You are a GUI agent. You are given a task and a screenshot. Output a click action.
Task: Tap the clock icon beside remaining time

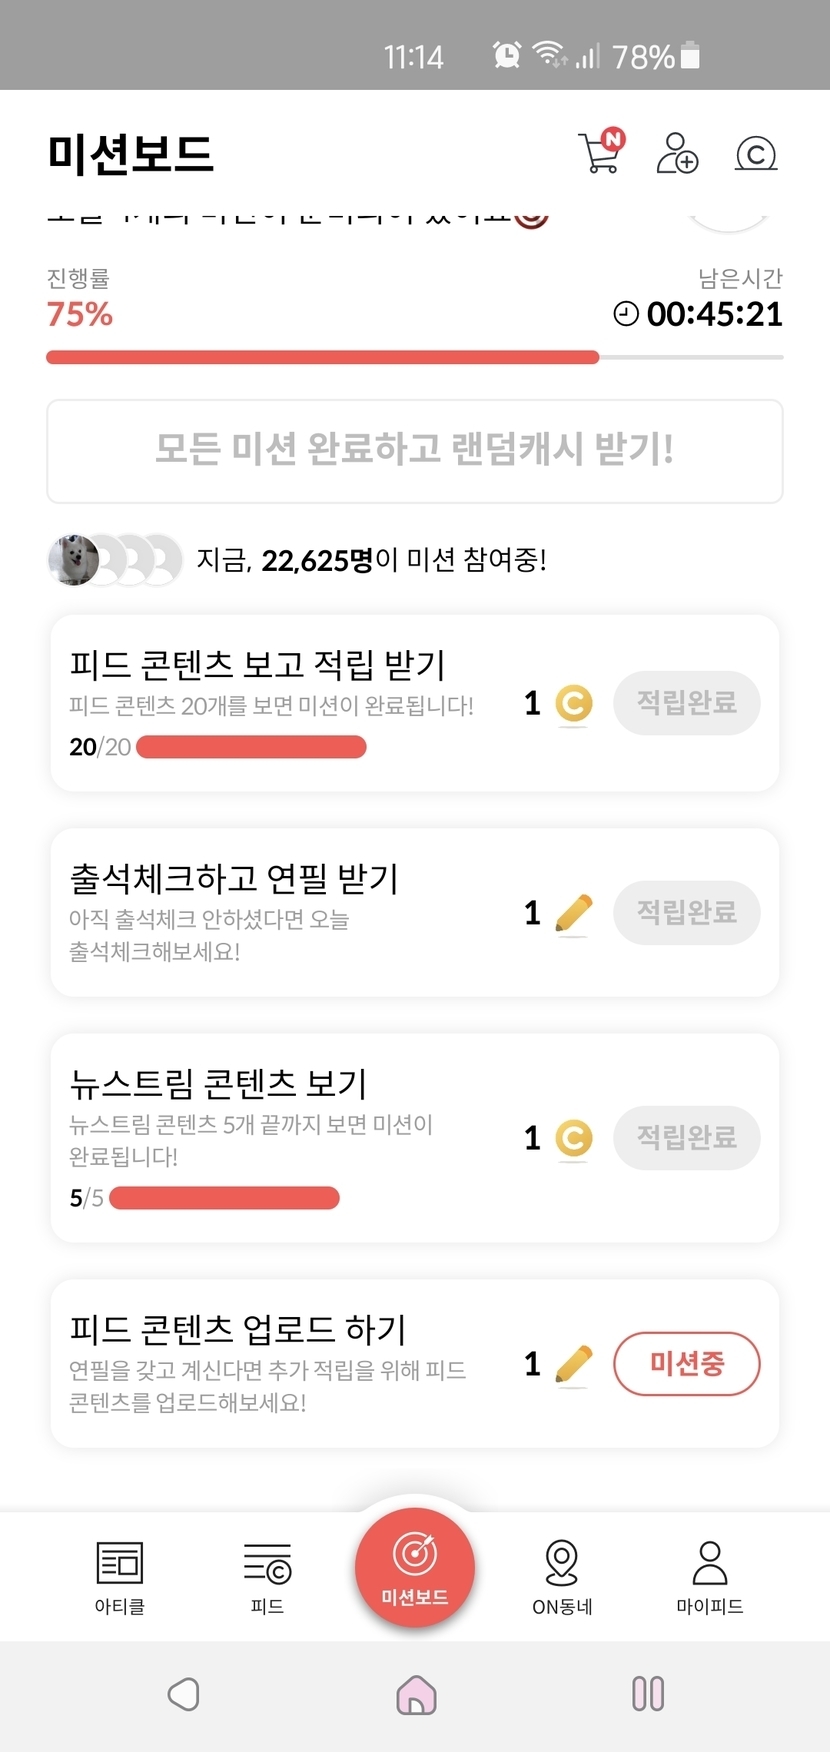coord(626,314)
